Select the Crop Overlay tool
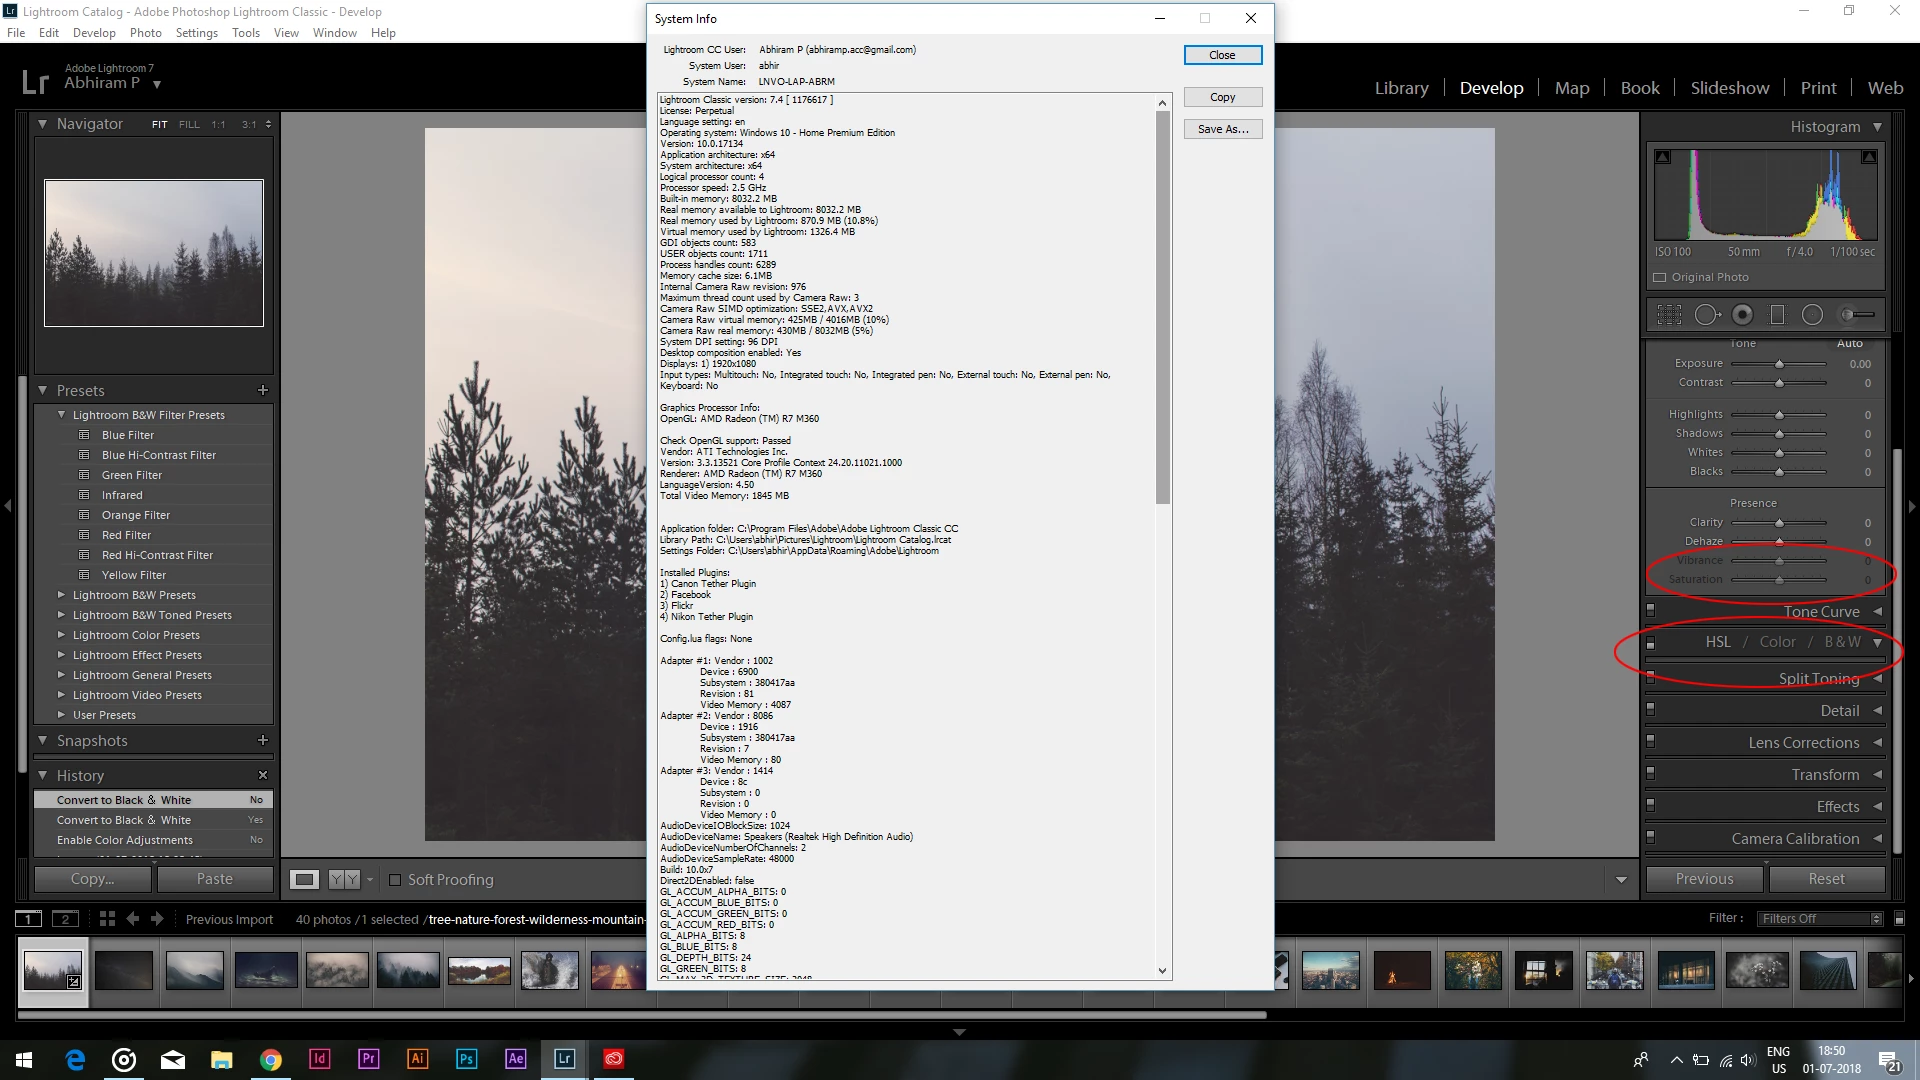This screenshot has height=1080, width=1920. (x=1669, y=315)
